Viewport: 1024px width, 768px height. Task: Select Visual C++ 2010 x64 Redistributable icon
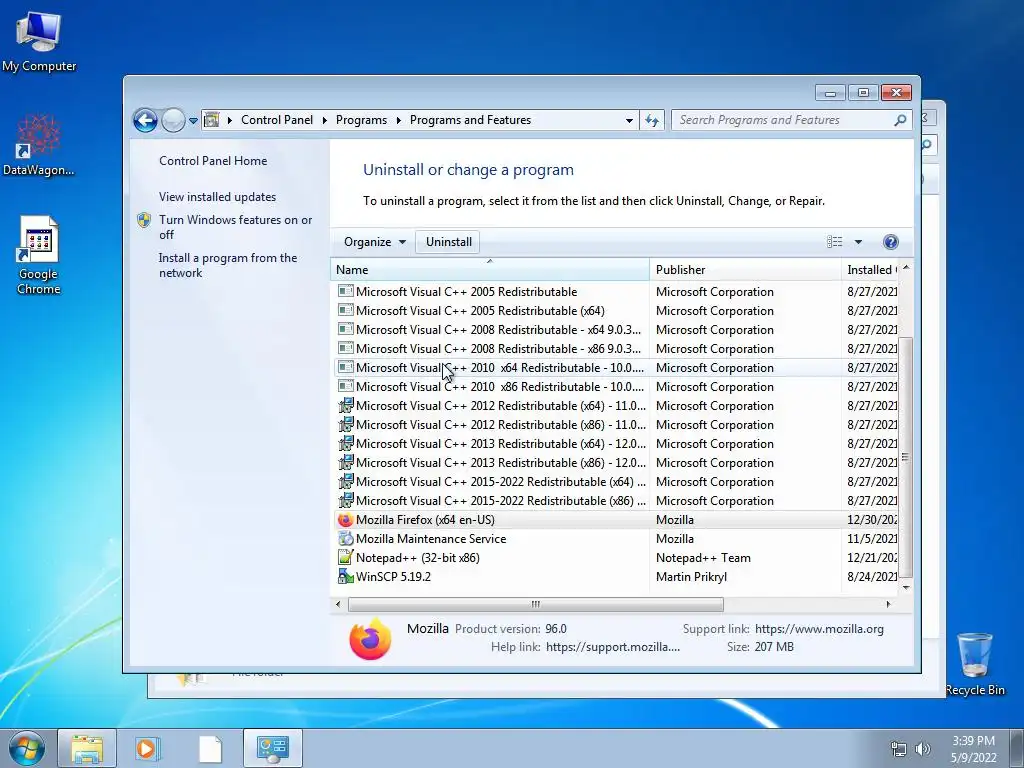345,367
